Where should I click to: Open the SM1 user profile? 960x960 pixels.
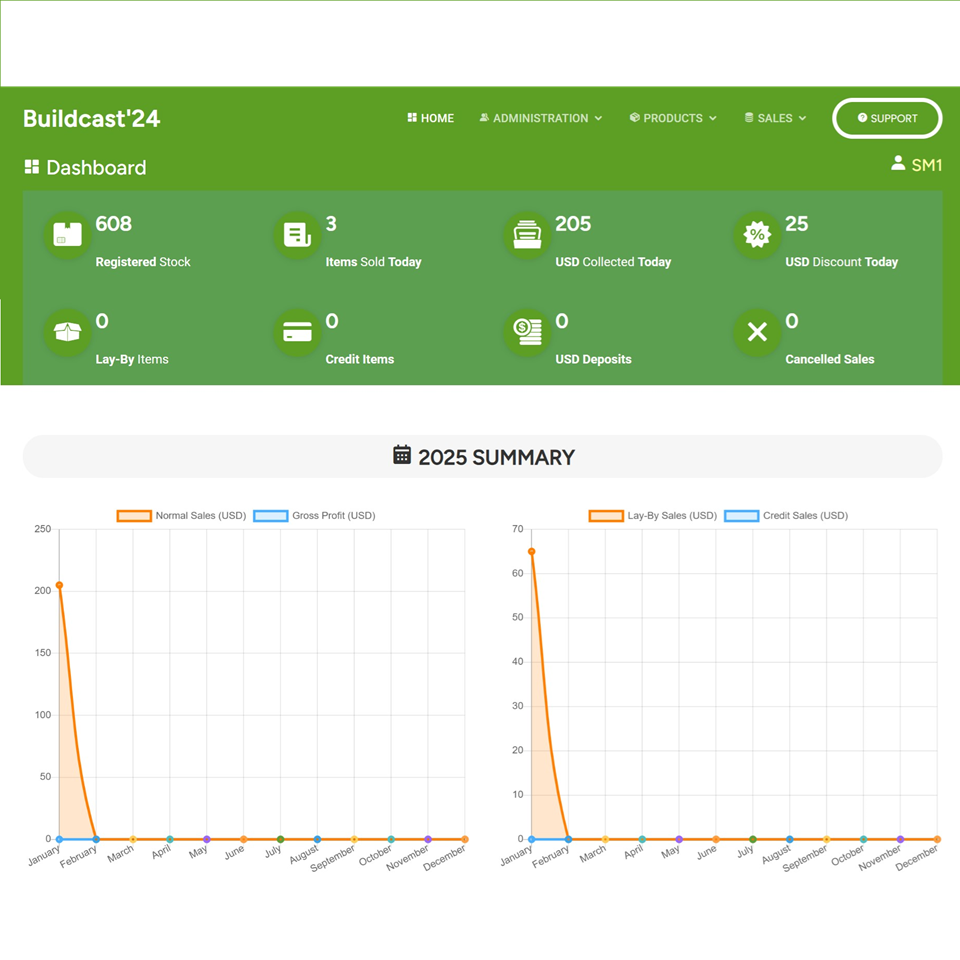(x=917, y=165)
